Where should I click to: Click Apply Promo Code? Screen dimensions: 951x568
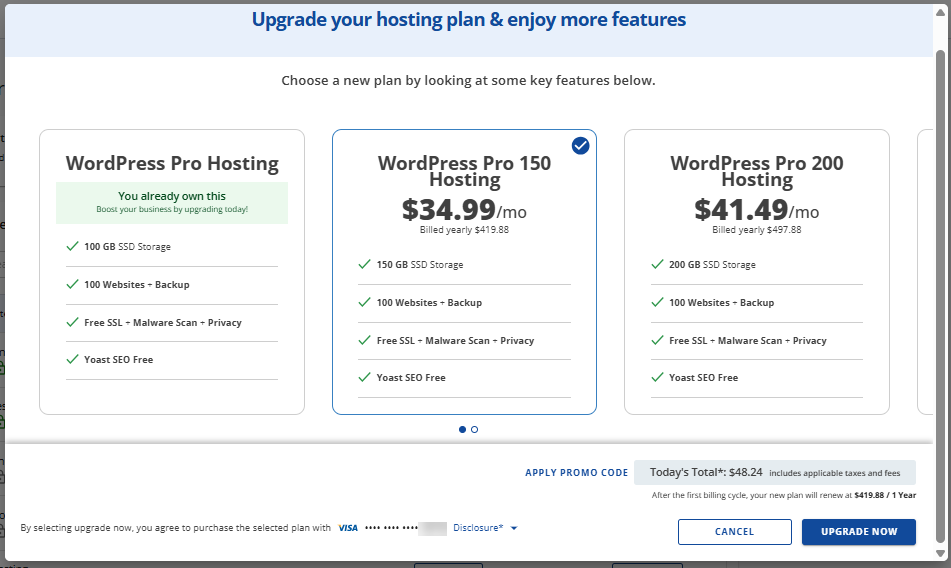577,473
